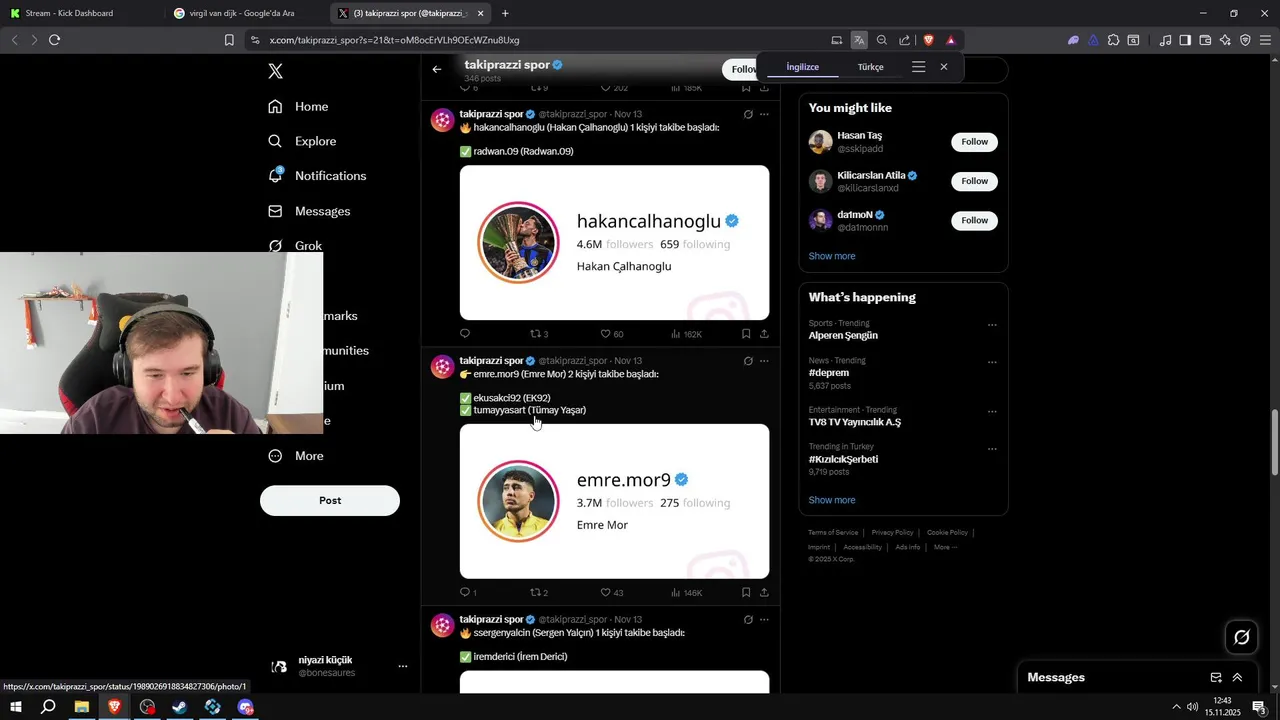The height and width of the screenshot is (720, 1280).
Task: Open the Brave Leo AI sparkle icon
Action: coord(1225,40)
